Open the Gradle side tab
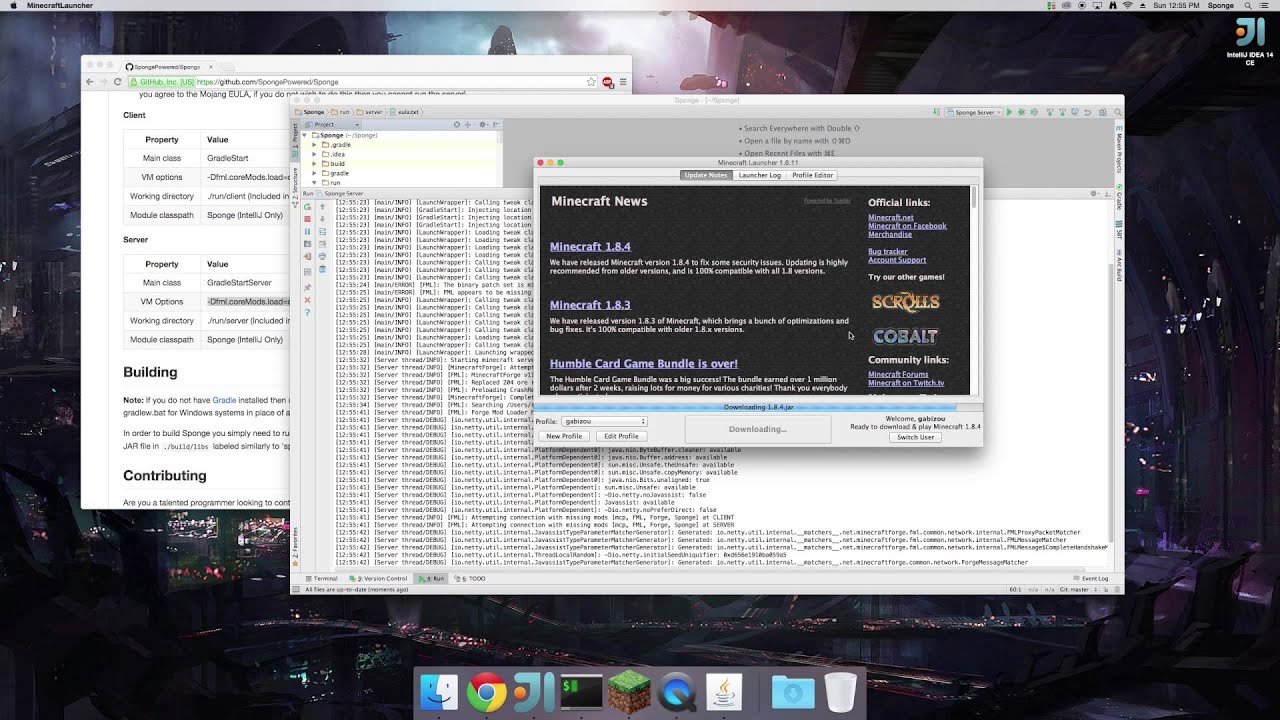The image size is (1280, 720). coord(1119,197)
